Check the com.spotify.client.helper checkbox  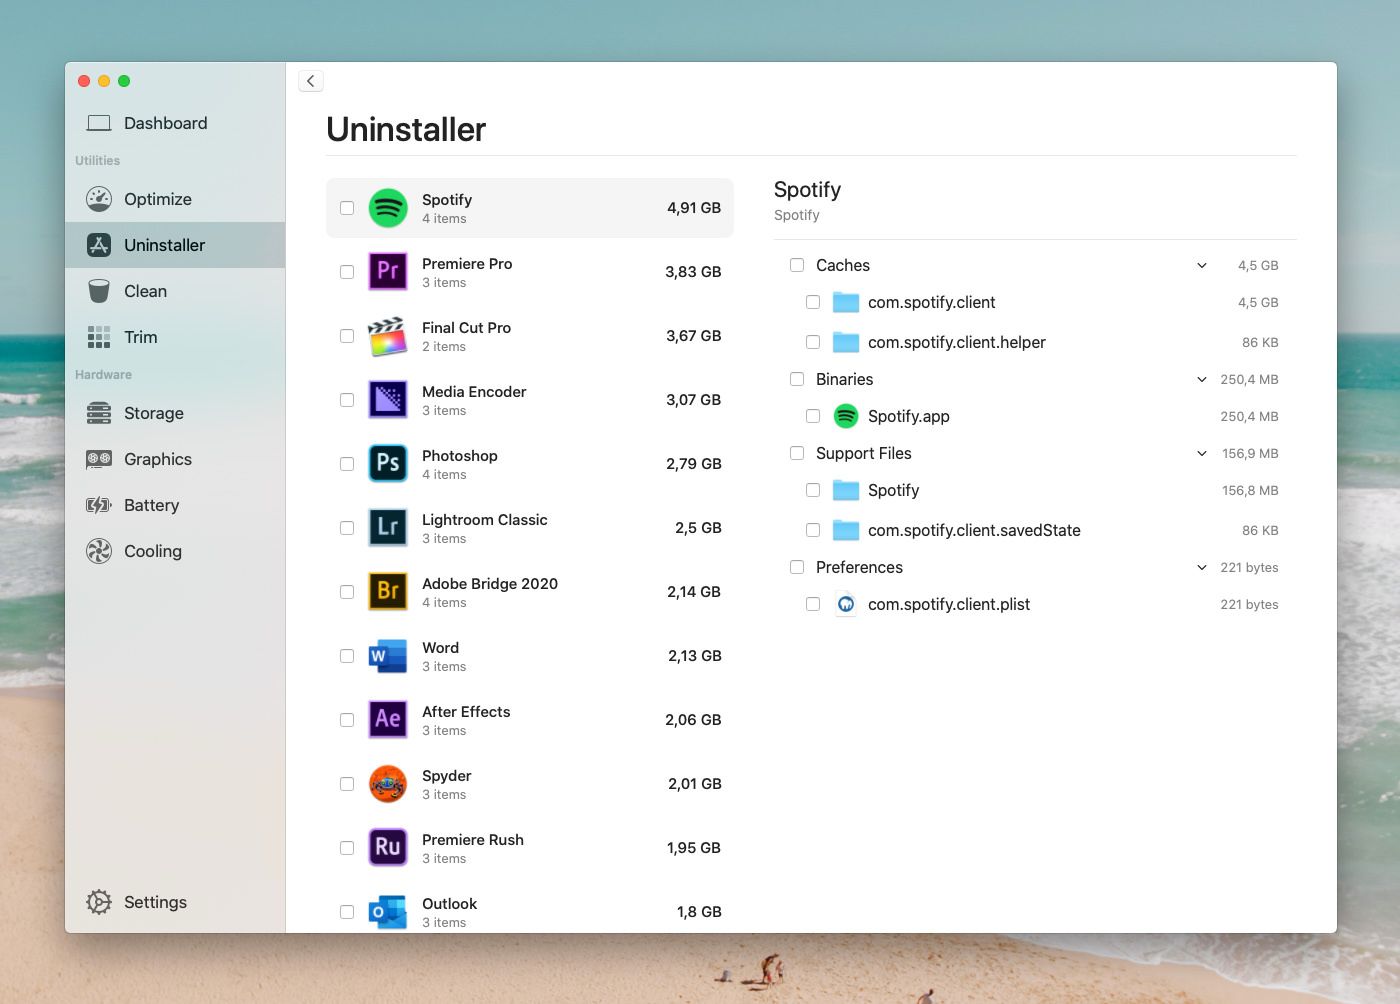tap(813, 342)
